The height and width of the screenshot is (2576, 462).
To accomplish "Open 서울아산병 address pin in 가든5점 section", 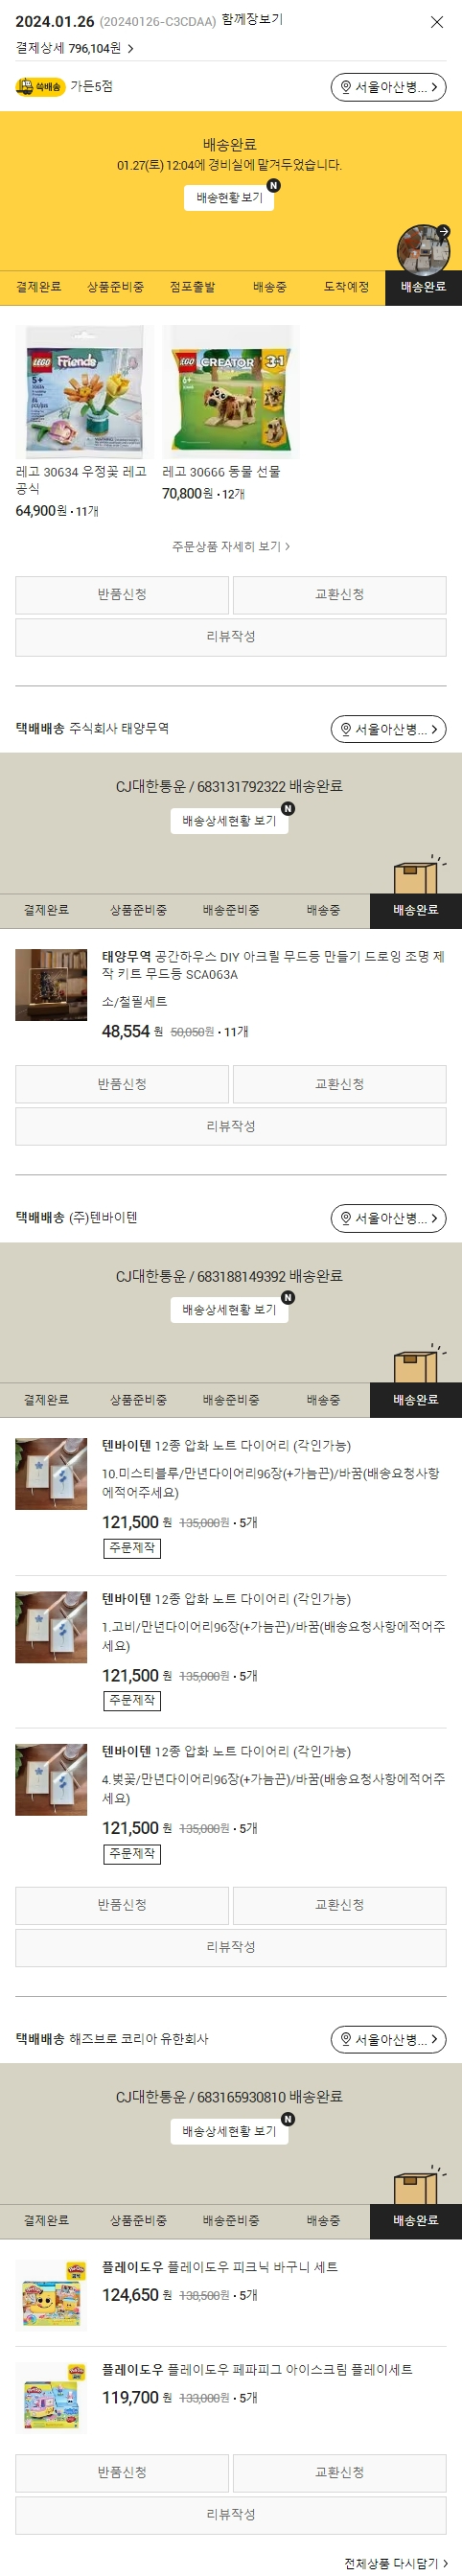I will (x=388, y=87).
